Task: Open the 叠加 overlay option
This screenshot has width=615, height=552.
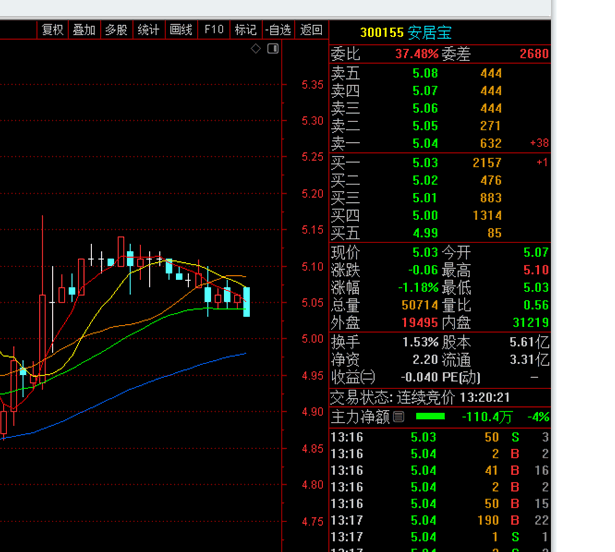Action: coord(84,30)
